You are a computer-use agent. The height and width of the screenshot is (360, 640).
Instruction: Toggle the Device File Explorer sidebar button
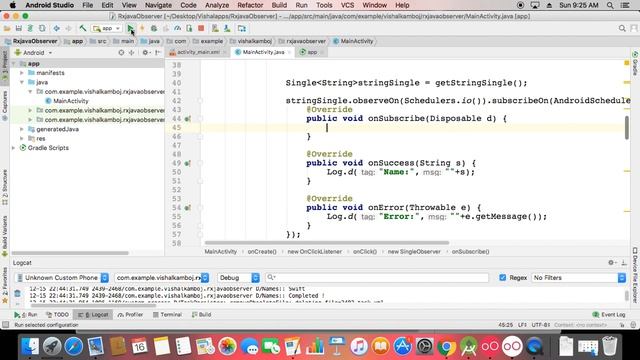[x=635, y=275]
